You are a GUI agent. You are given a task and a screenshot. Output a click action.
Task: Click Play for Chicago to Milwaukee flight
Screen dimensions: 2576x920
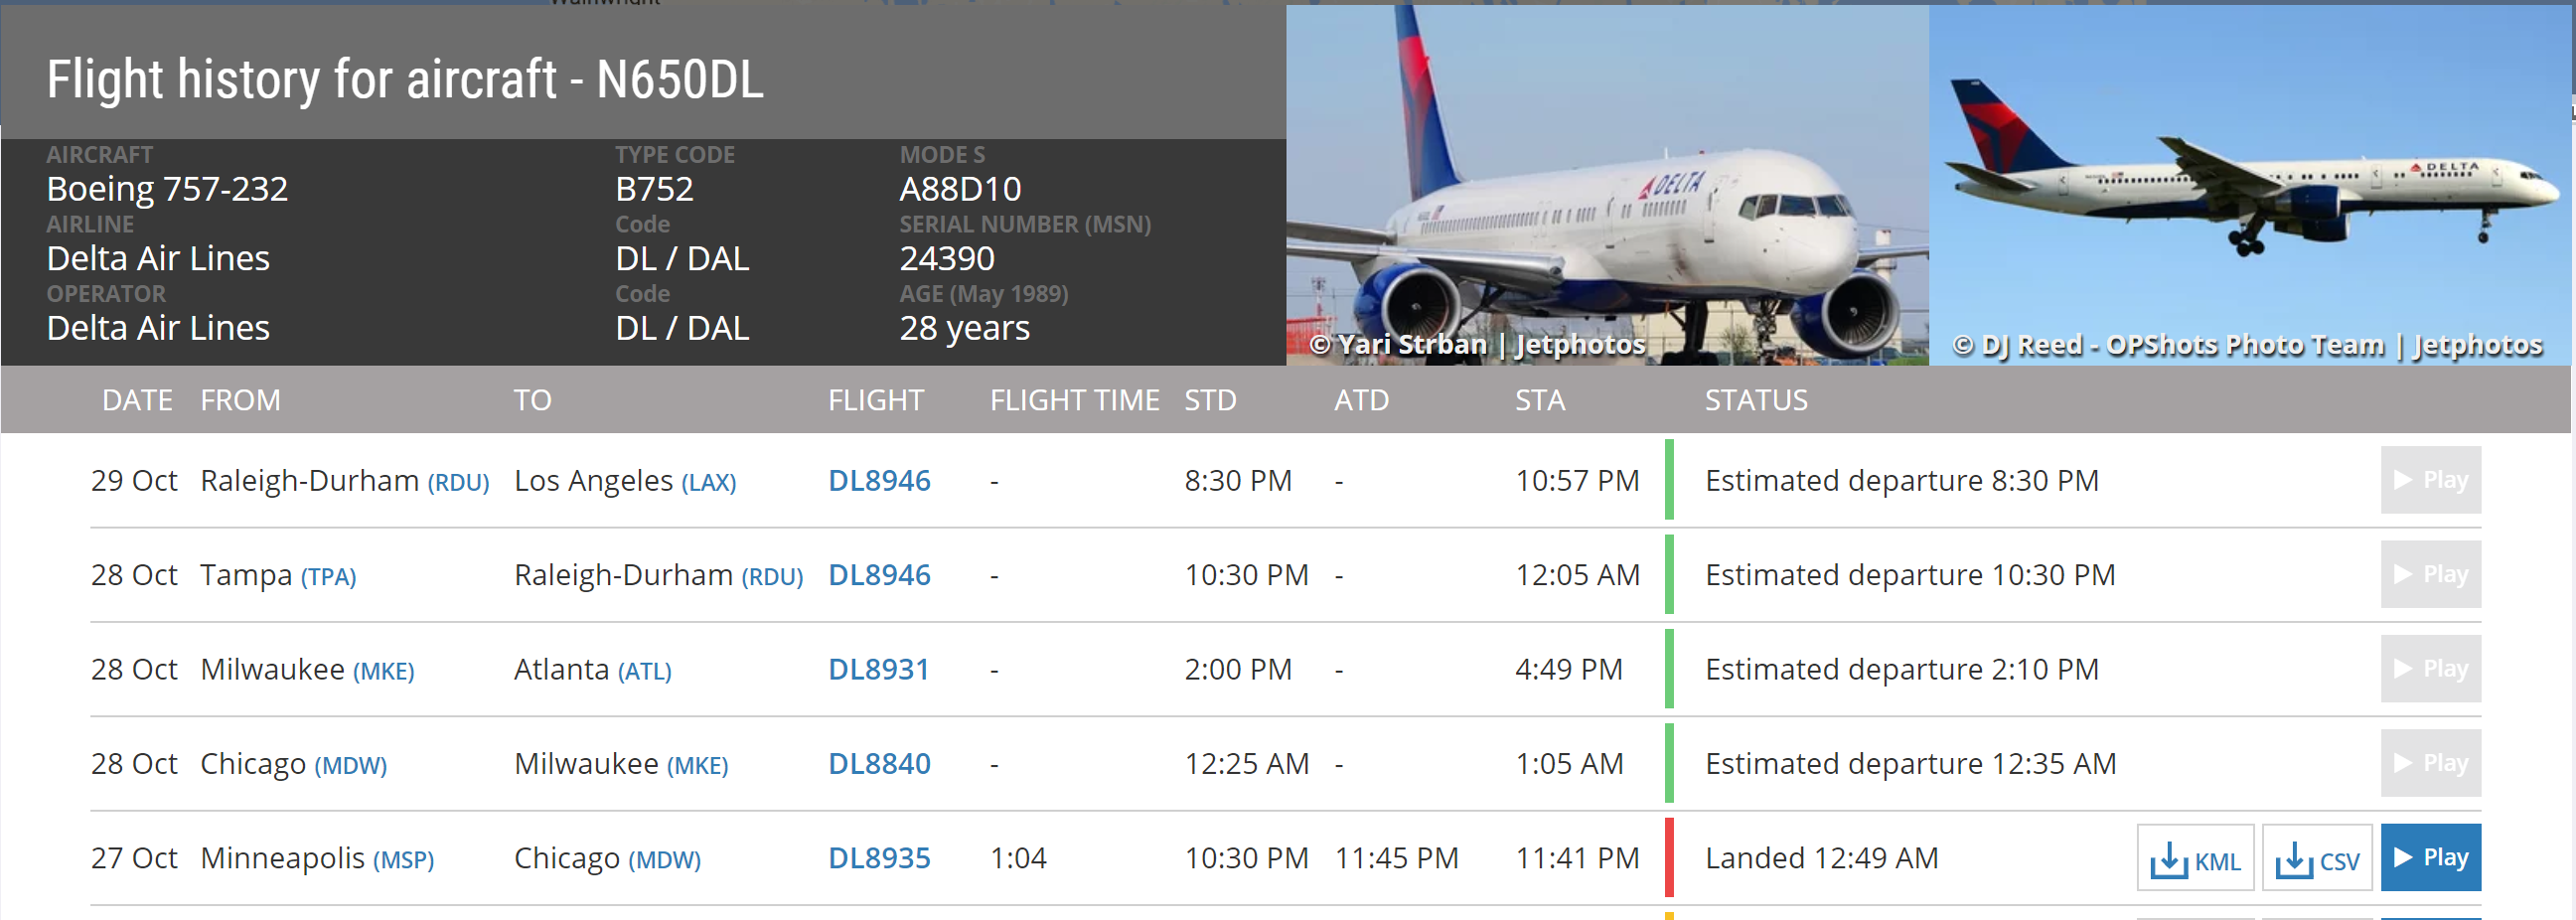click(x=2430, y=764)
